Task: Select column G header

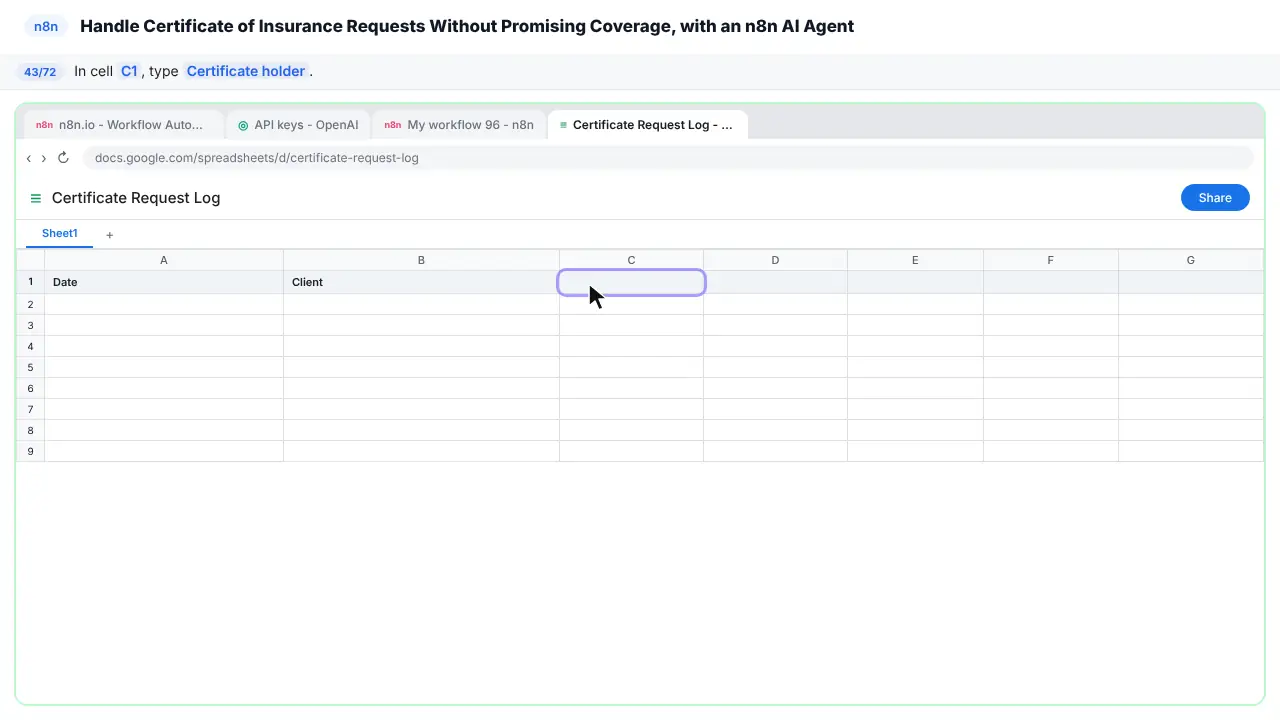Action: (x=1190, y=260)
